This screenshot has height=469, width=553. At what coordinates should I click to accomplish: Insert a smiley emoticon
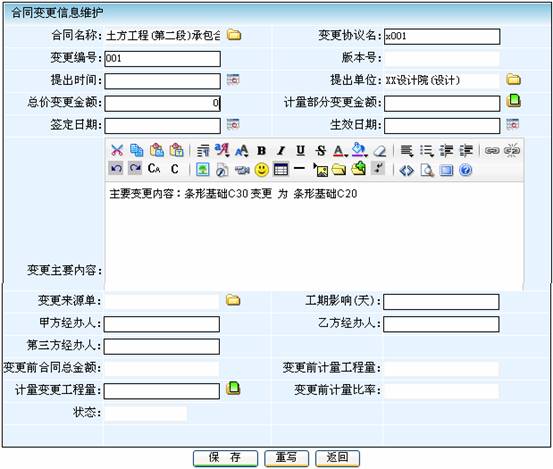[x=261, y=170]
